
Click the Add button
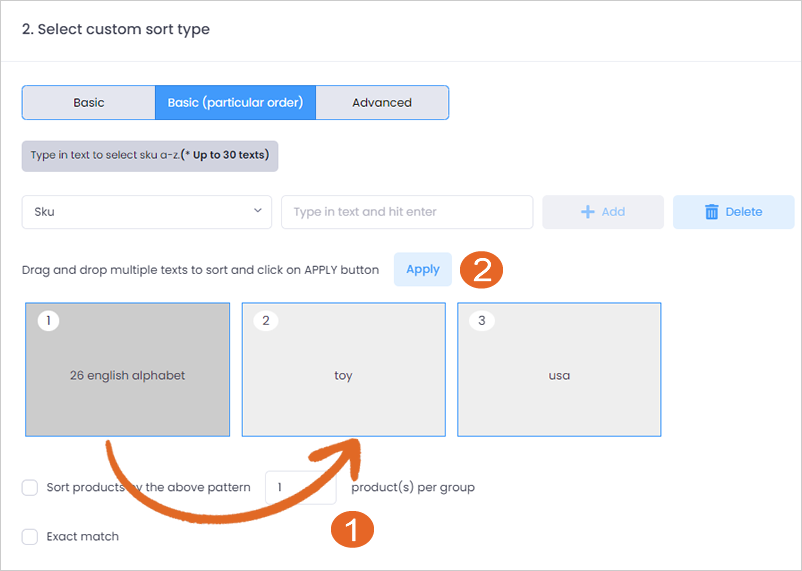pos(603,212)
